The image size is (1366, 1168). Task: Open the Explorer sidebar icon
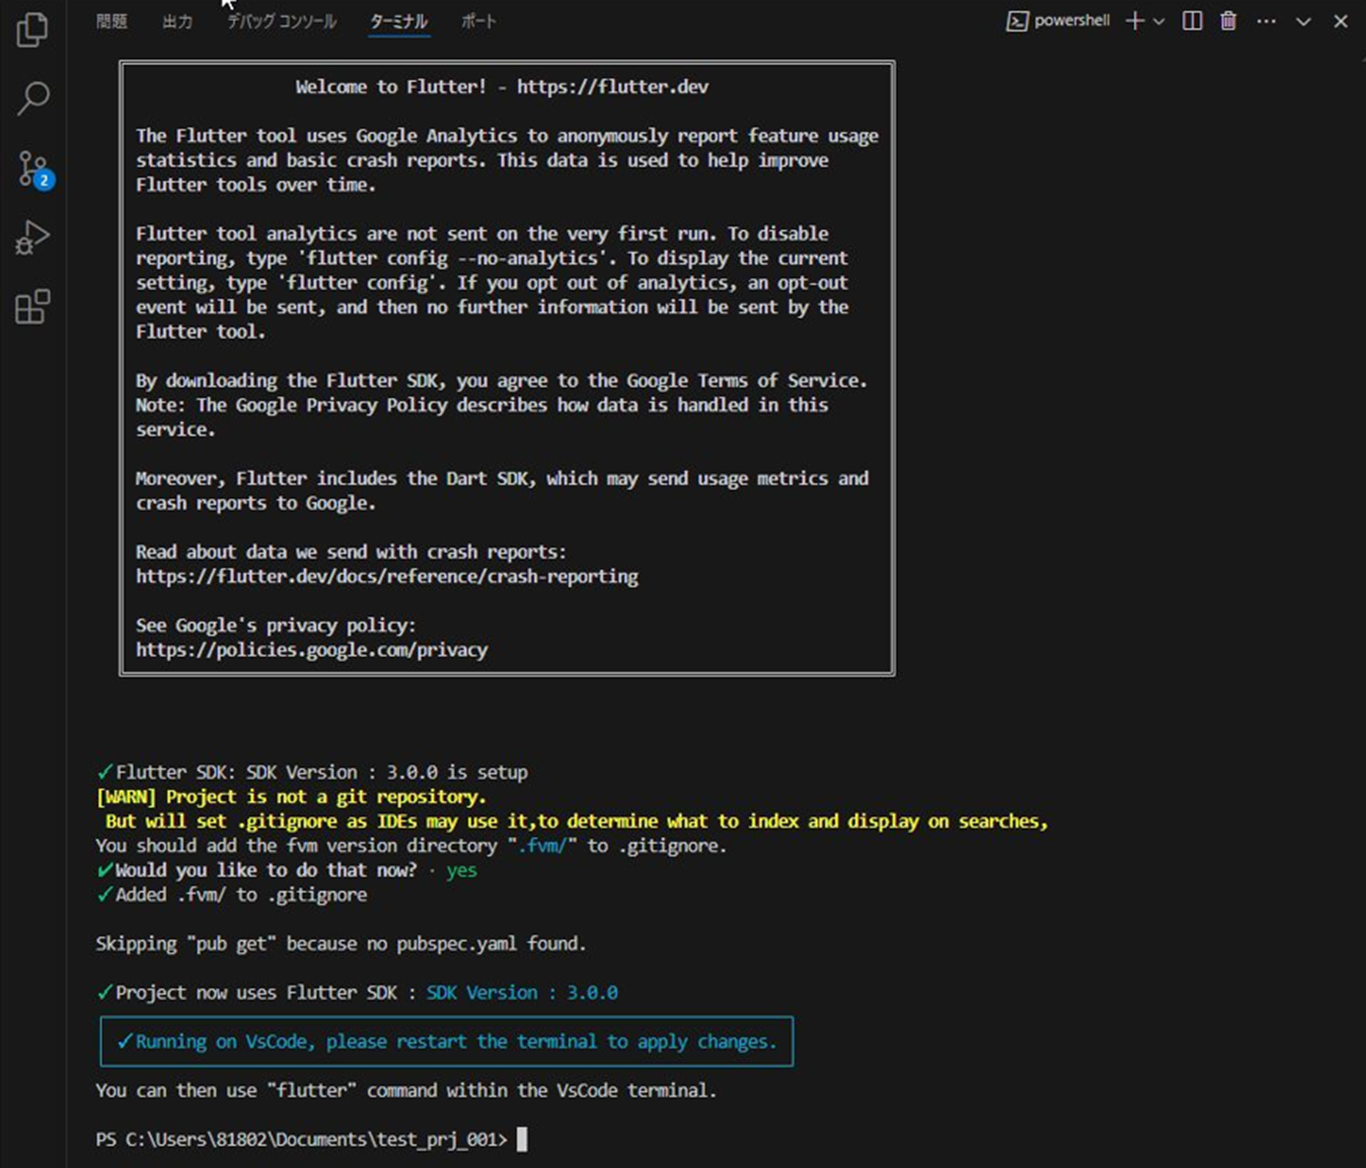click(x=33, y=31)
